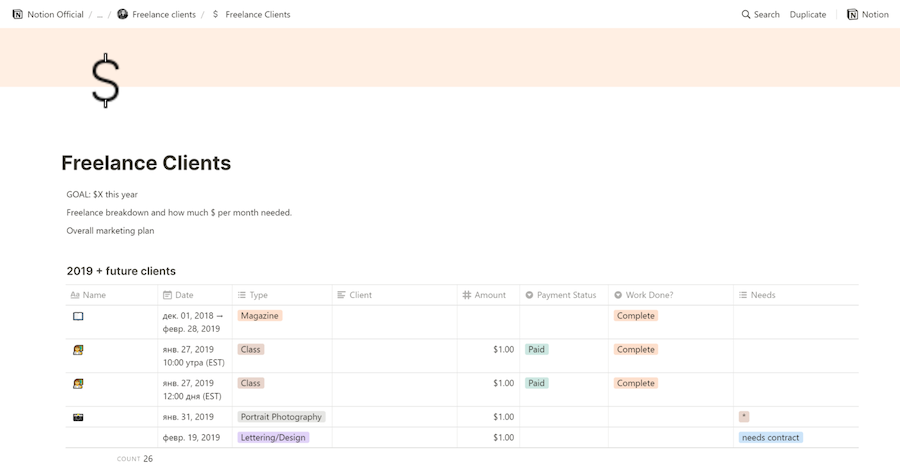Click the Freelance clients breadcrumb icon

[x=123, y=15]
